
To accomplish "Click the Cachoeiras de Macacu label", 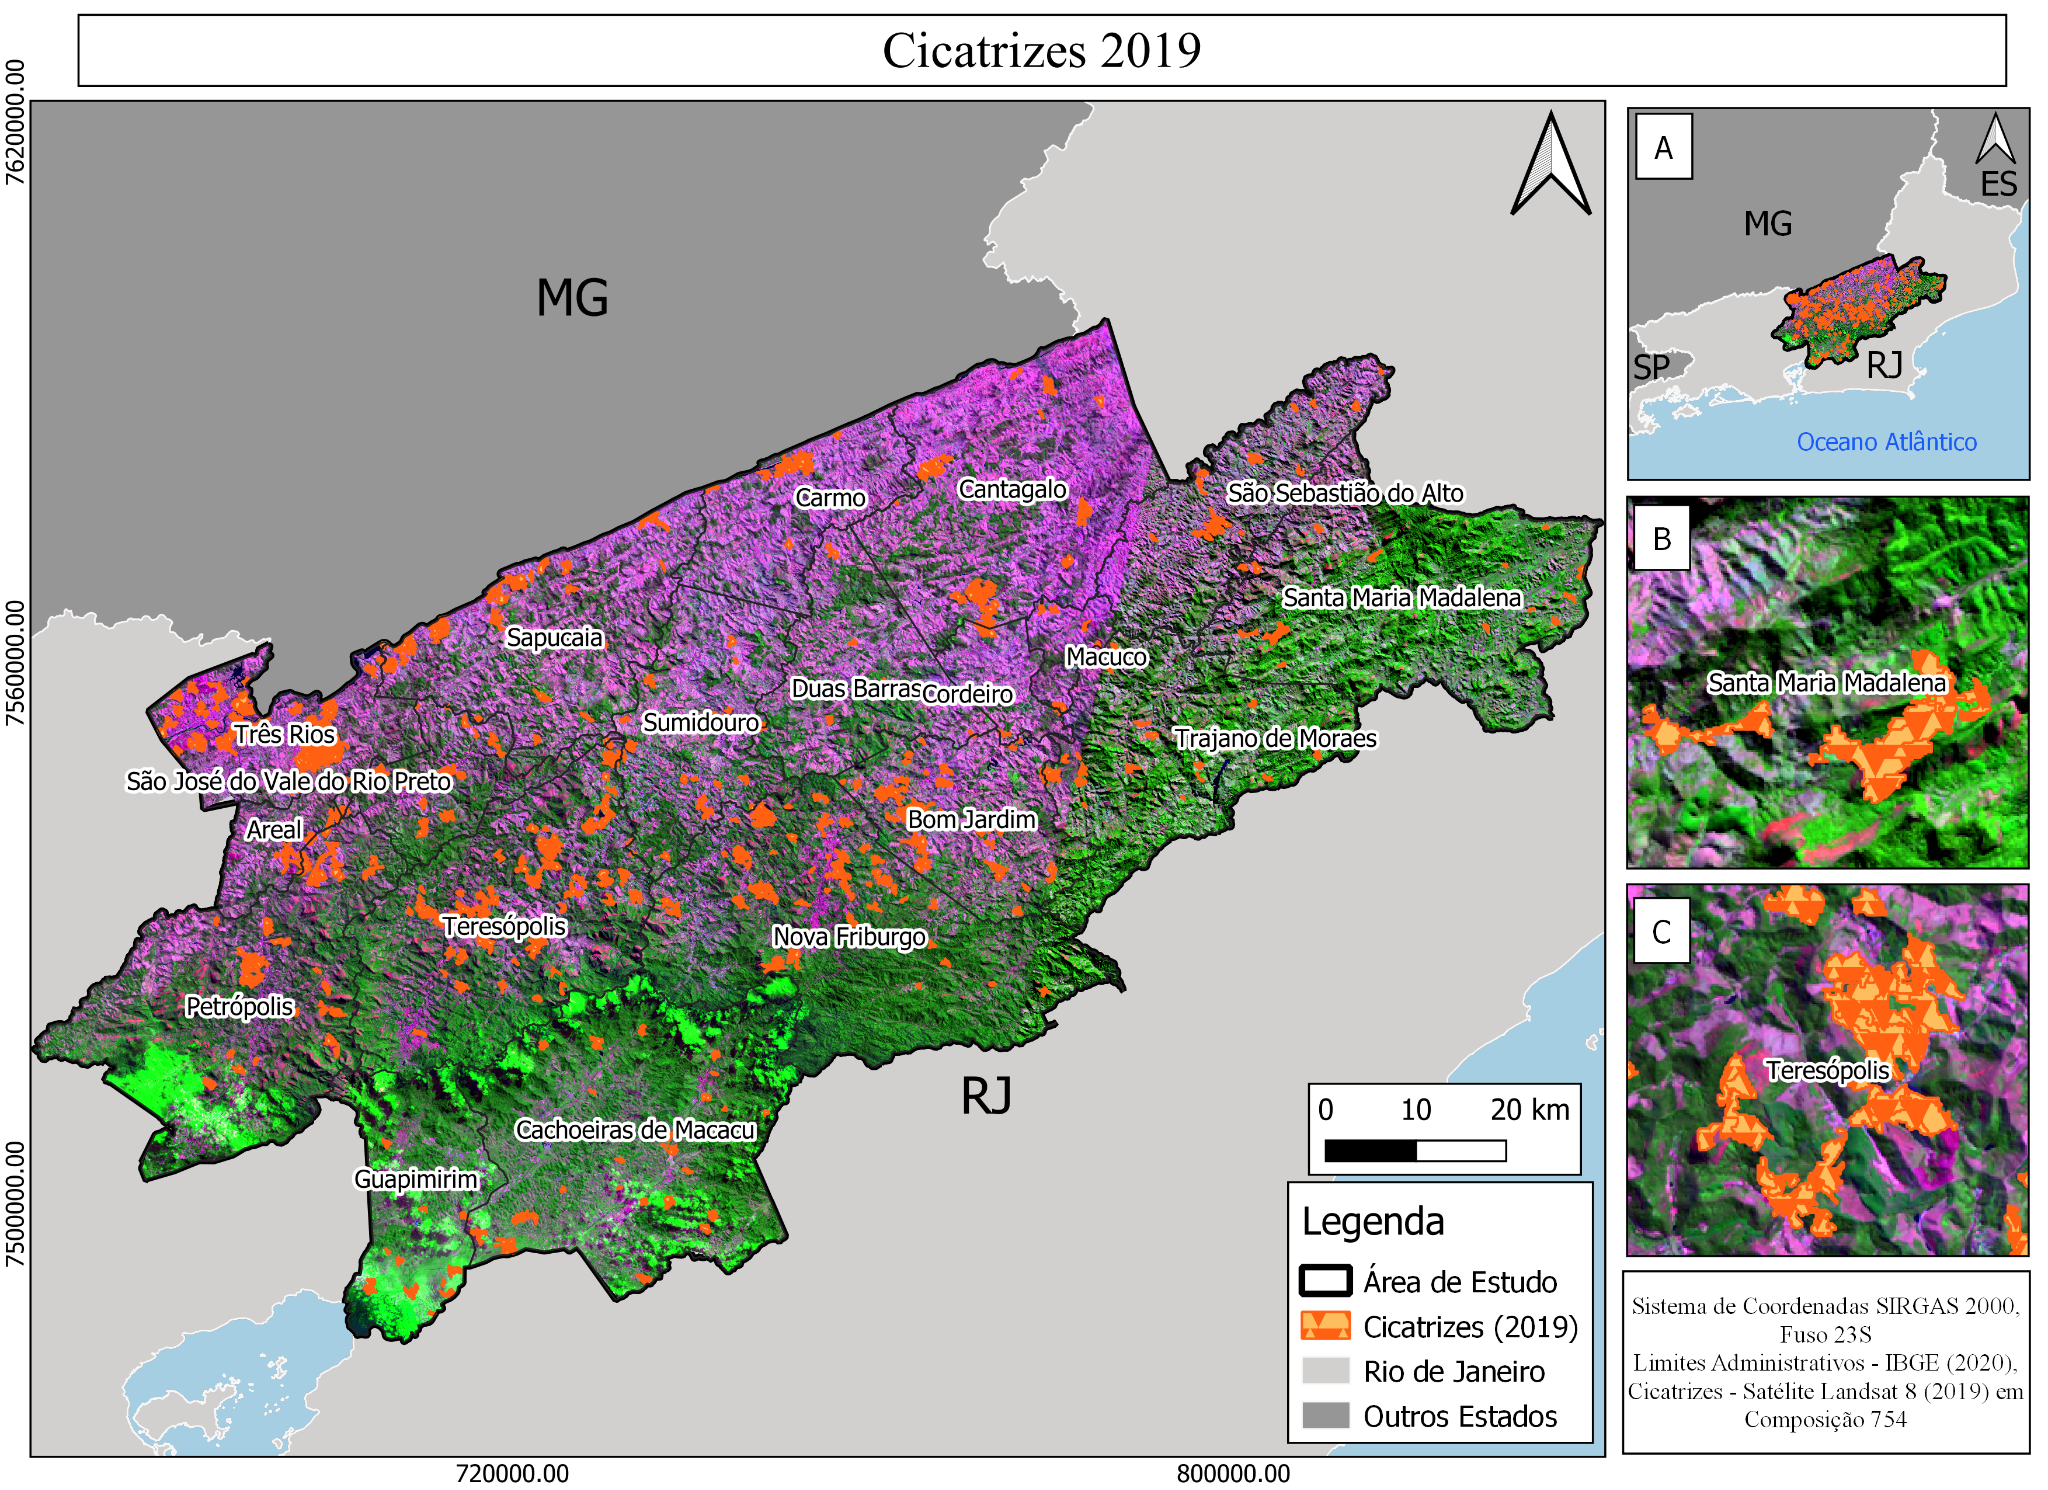I will pos(635,1130).
